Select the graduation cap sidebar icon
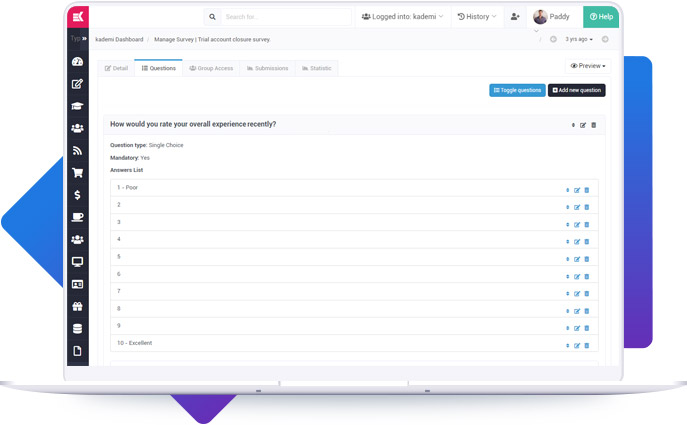This screenshot has height=425, width=687. [x=77, y=106]
